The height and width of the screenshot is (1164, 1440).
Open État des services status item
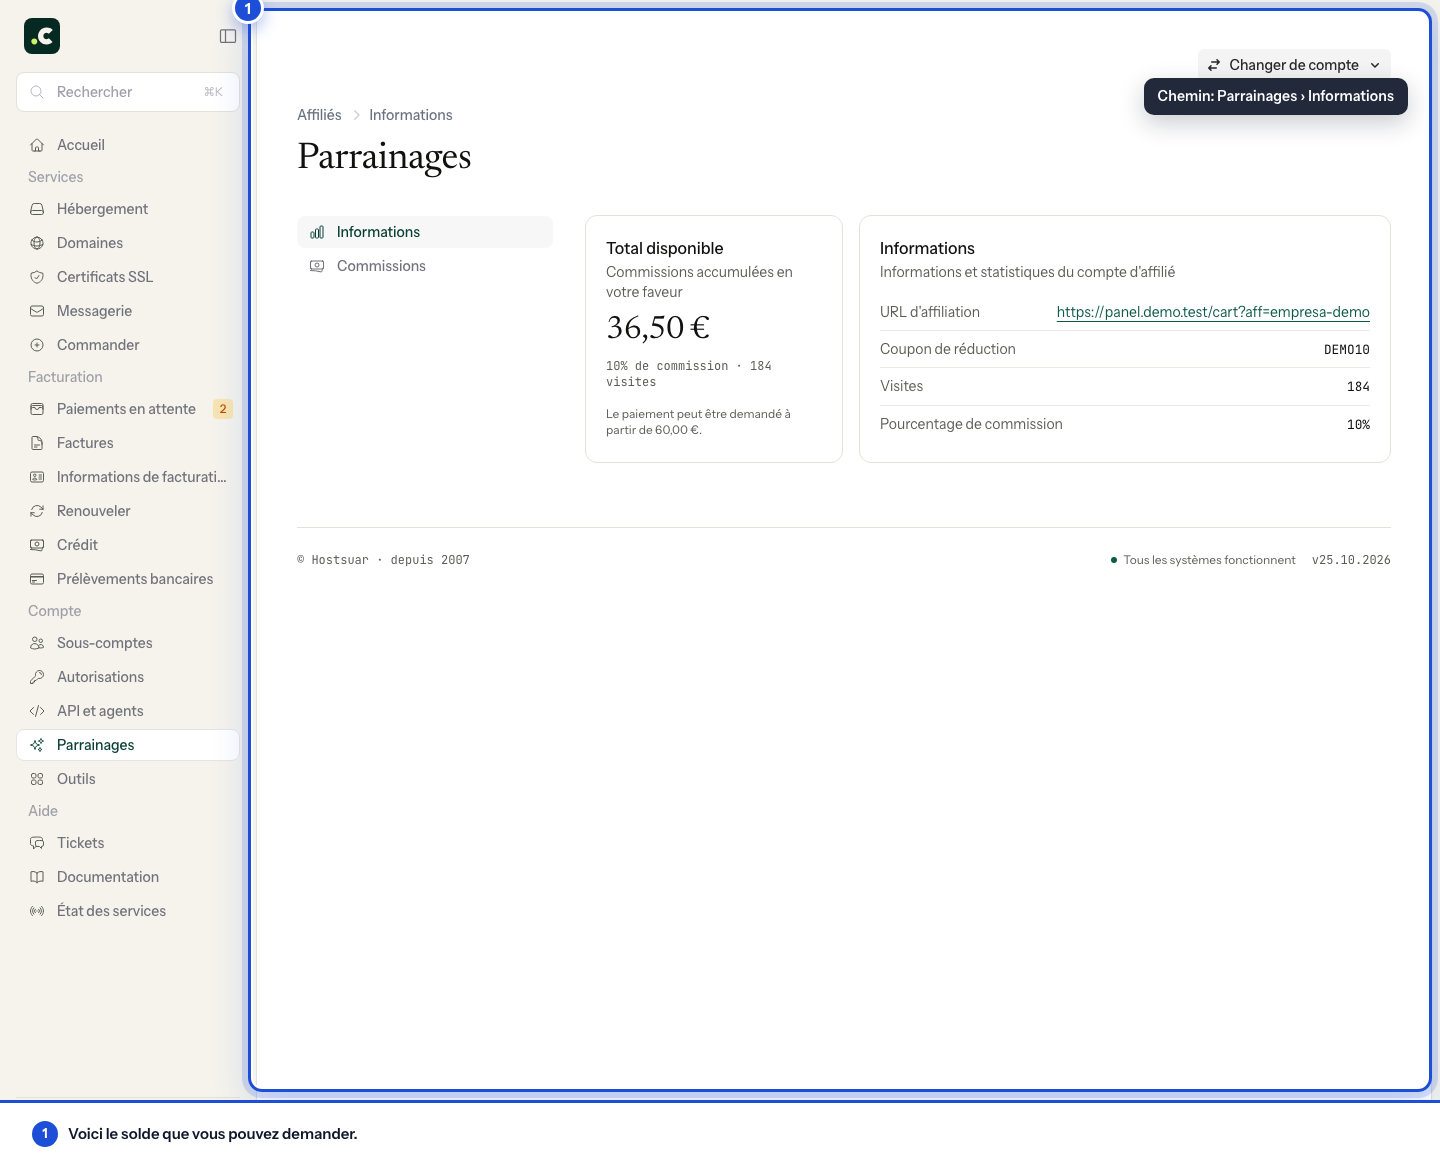click(x=128, y=911)
